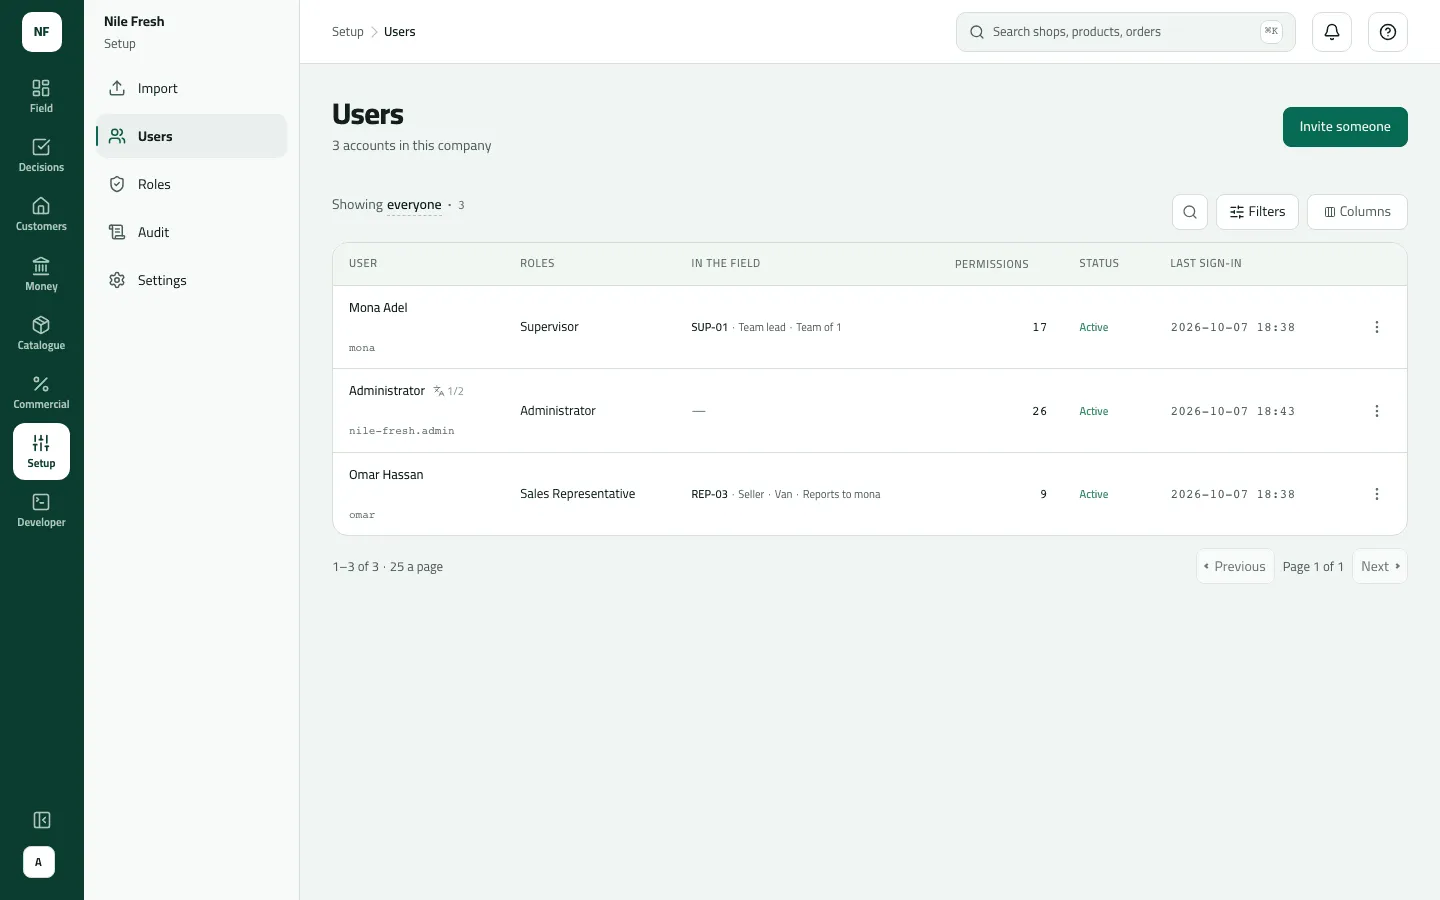The height and width of the screenshot is (900, 1440).
Task: Open row actions for Administrator
Action: tap(1377, 411)
